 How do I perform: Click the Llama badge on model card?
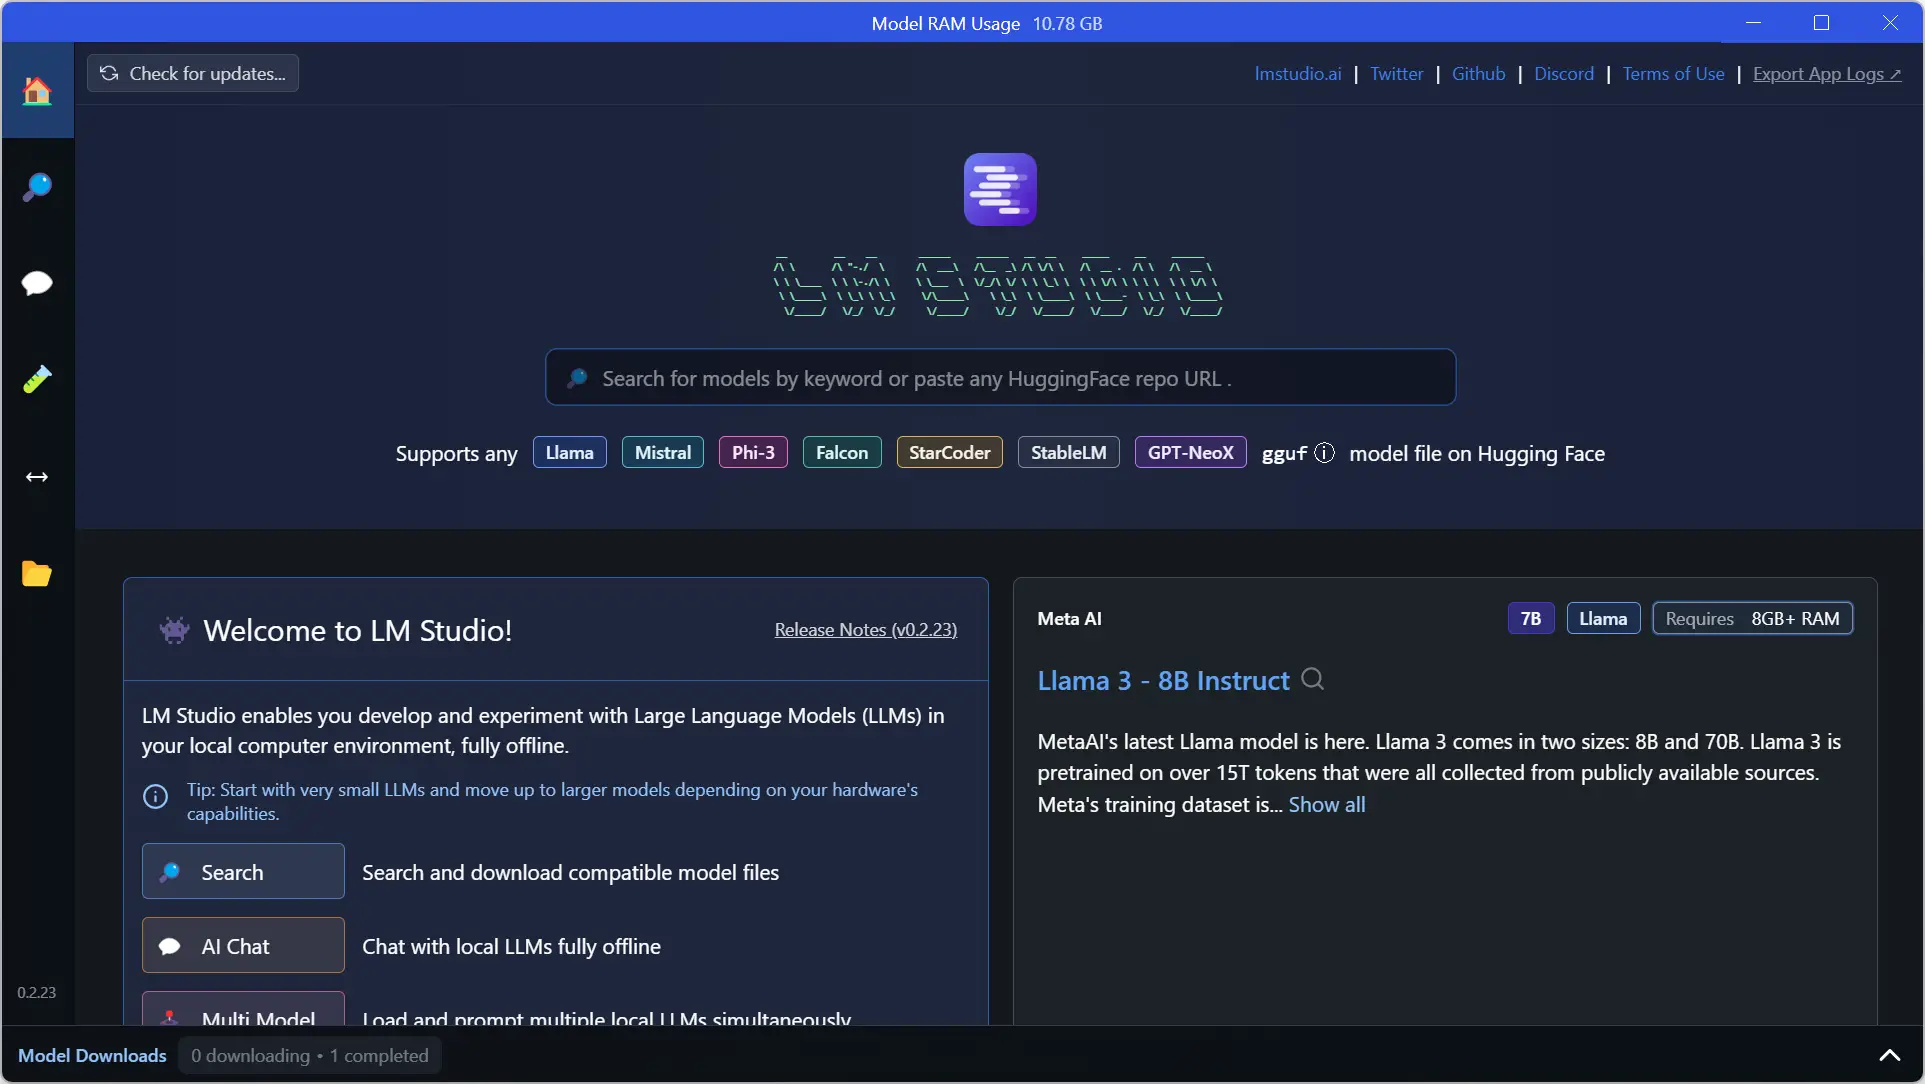pos(1603,618)
